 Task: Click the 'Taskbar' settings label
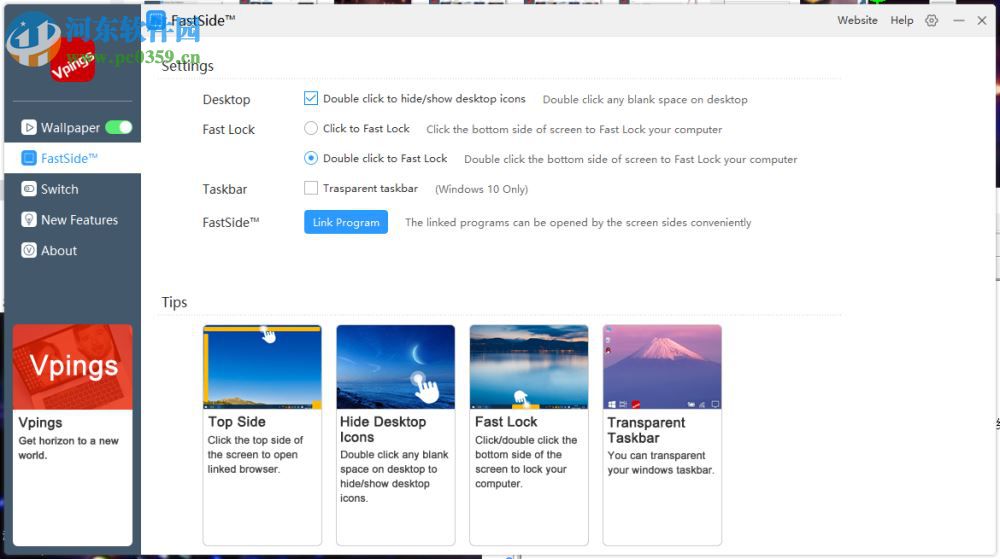pyautogui.click(x=224, y=189)
